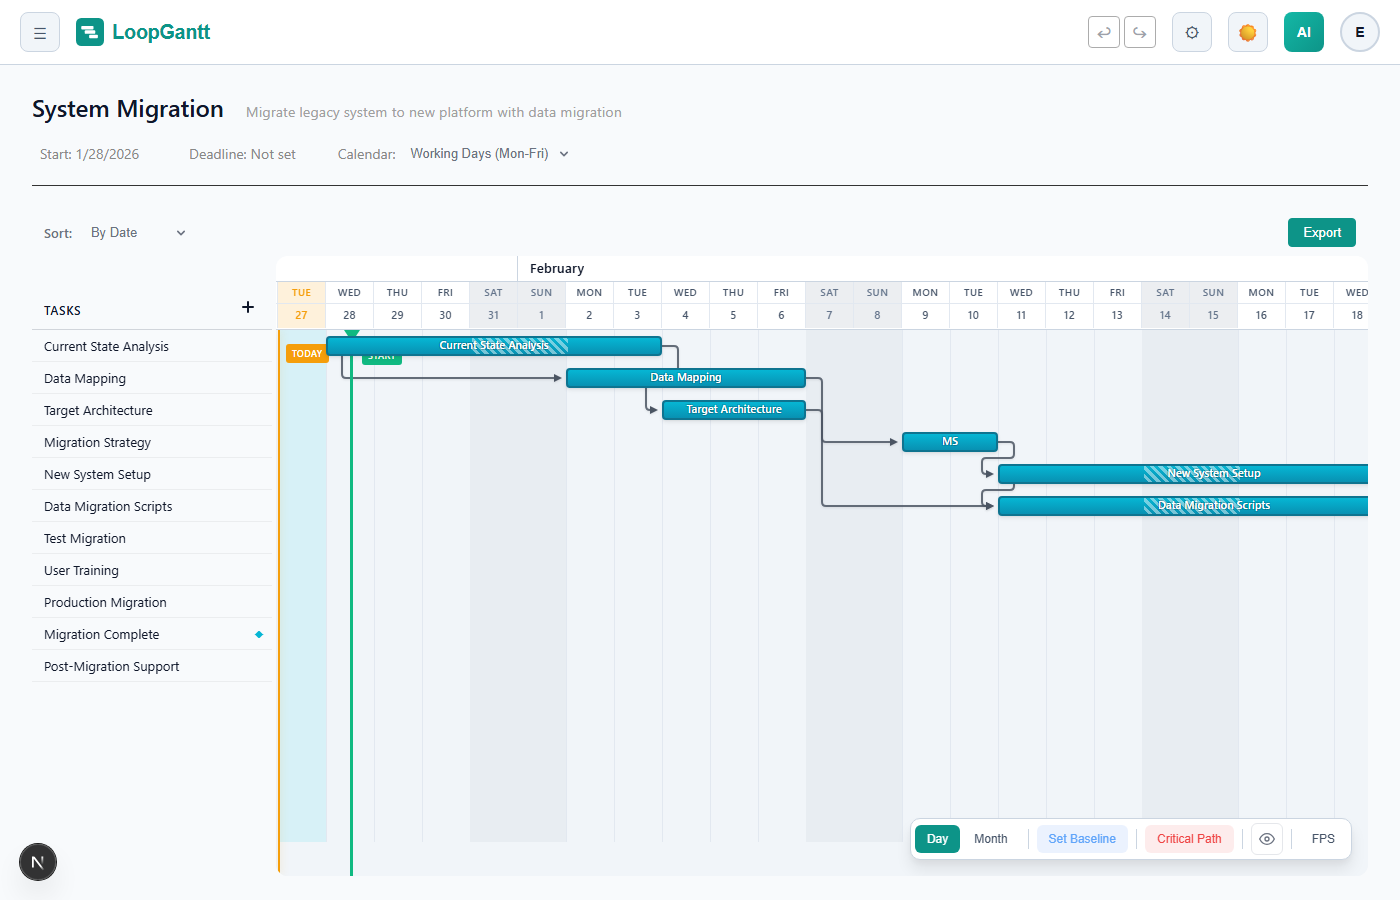Open the AI assistant
The width and height of the screenshot is (1400, 900).
[x=1303, y=31]
